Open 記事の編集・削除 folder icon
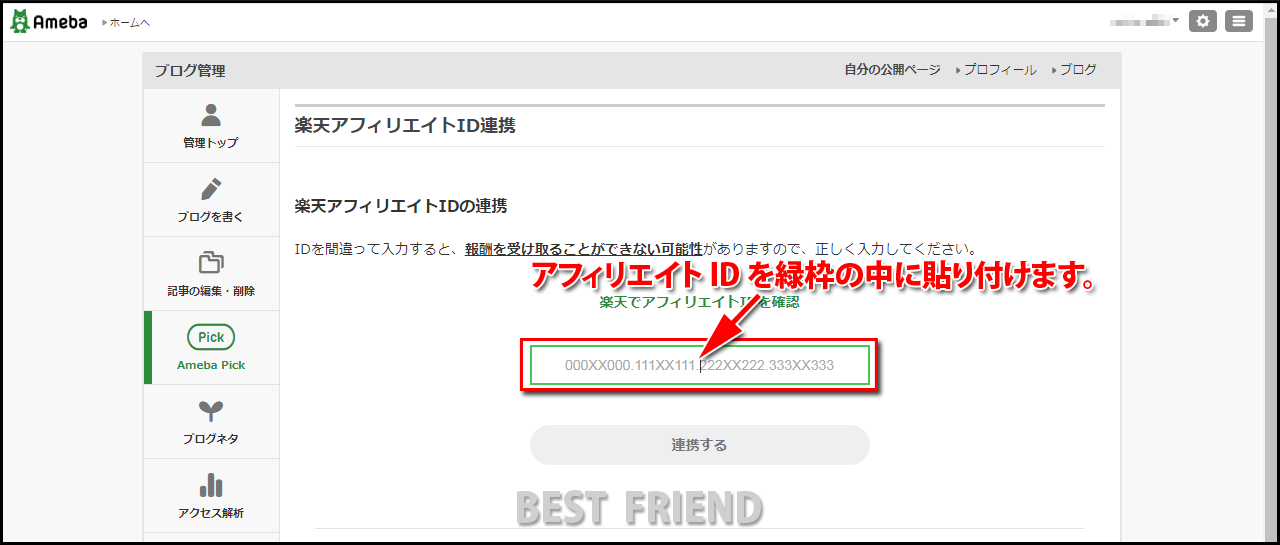Image resolution: width=1280 pixels, height=545 pixels. coord(211,262)
